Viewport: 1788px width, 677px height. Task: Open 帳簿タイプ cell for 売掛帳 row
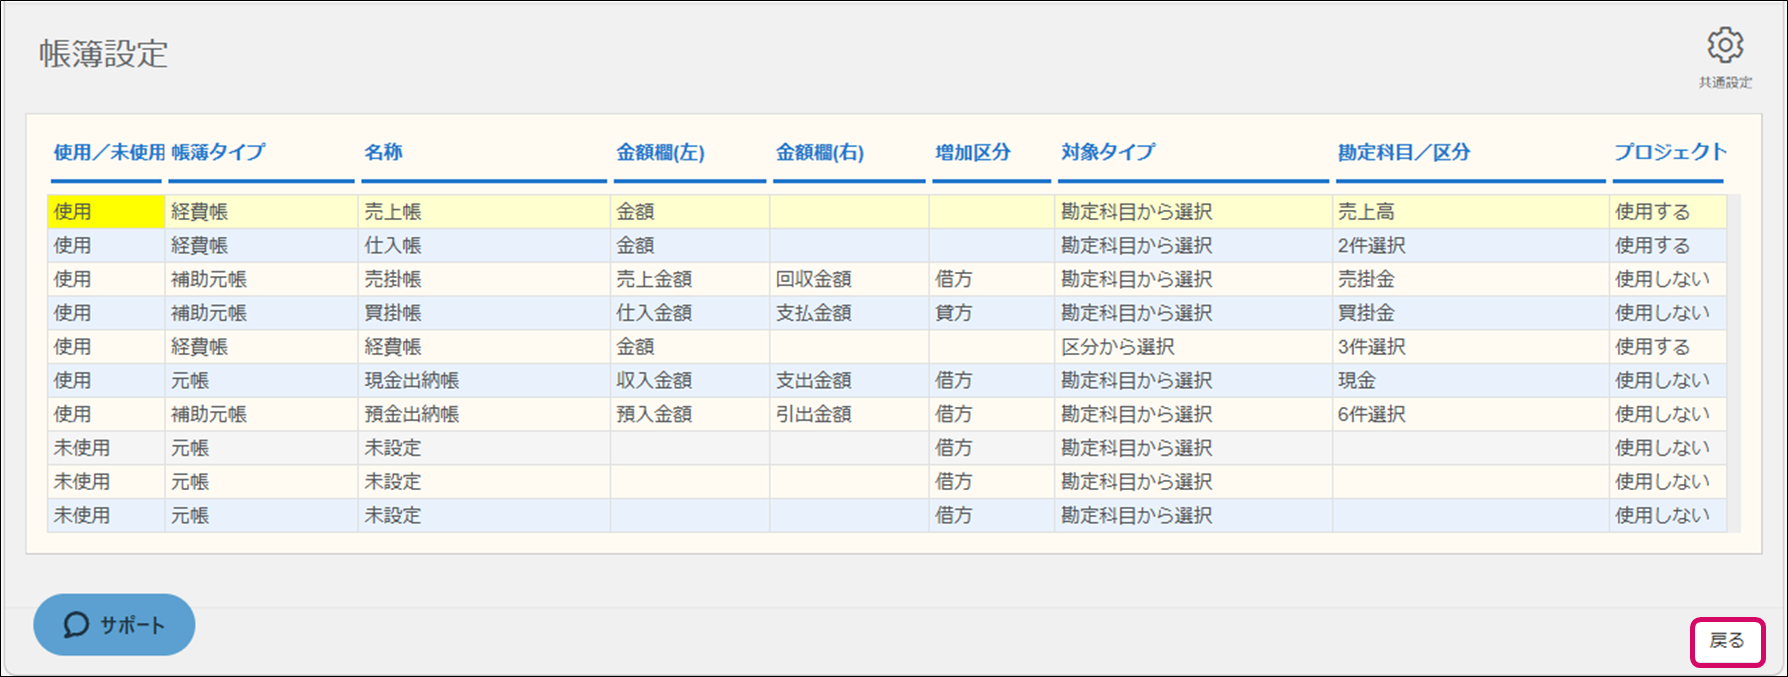pos(261,280)
